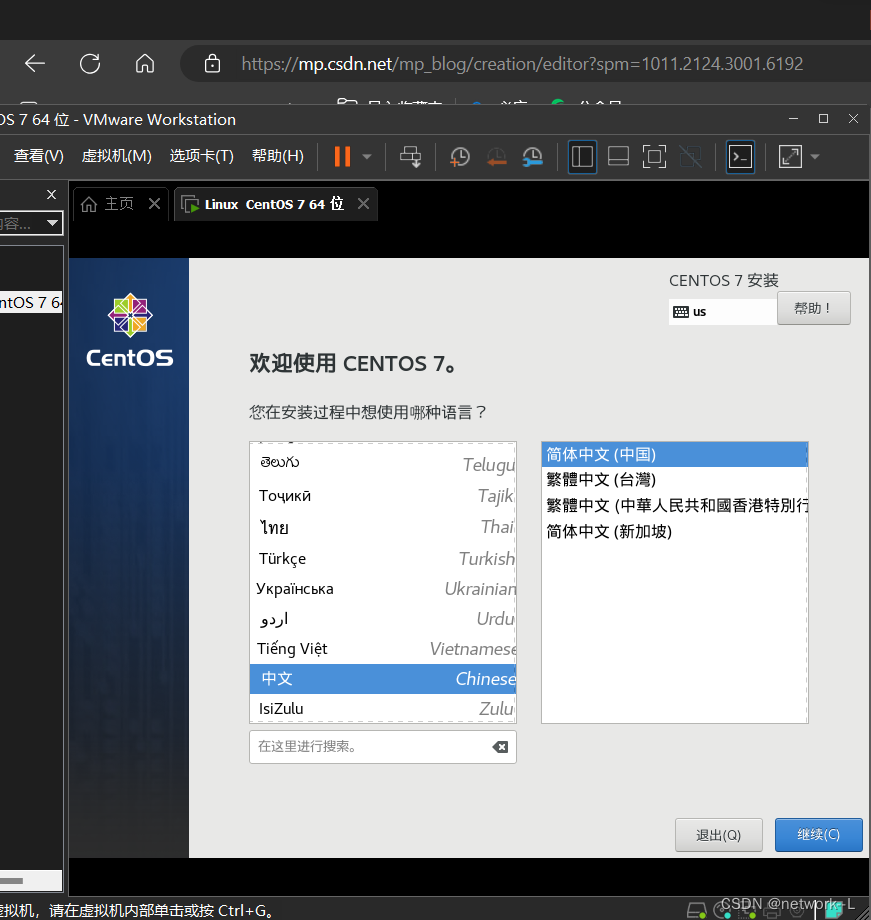Open the 帮助(H) menu
This screenshot has height=920, width=871.
(x=278, y=156)
